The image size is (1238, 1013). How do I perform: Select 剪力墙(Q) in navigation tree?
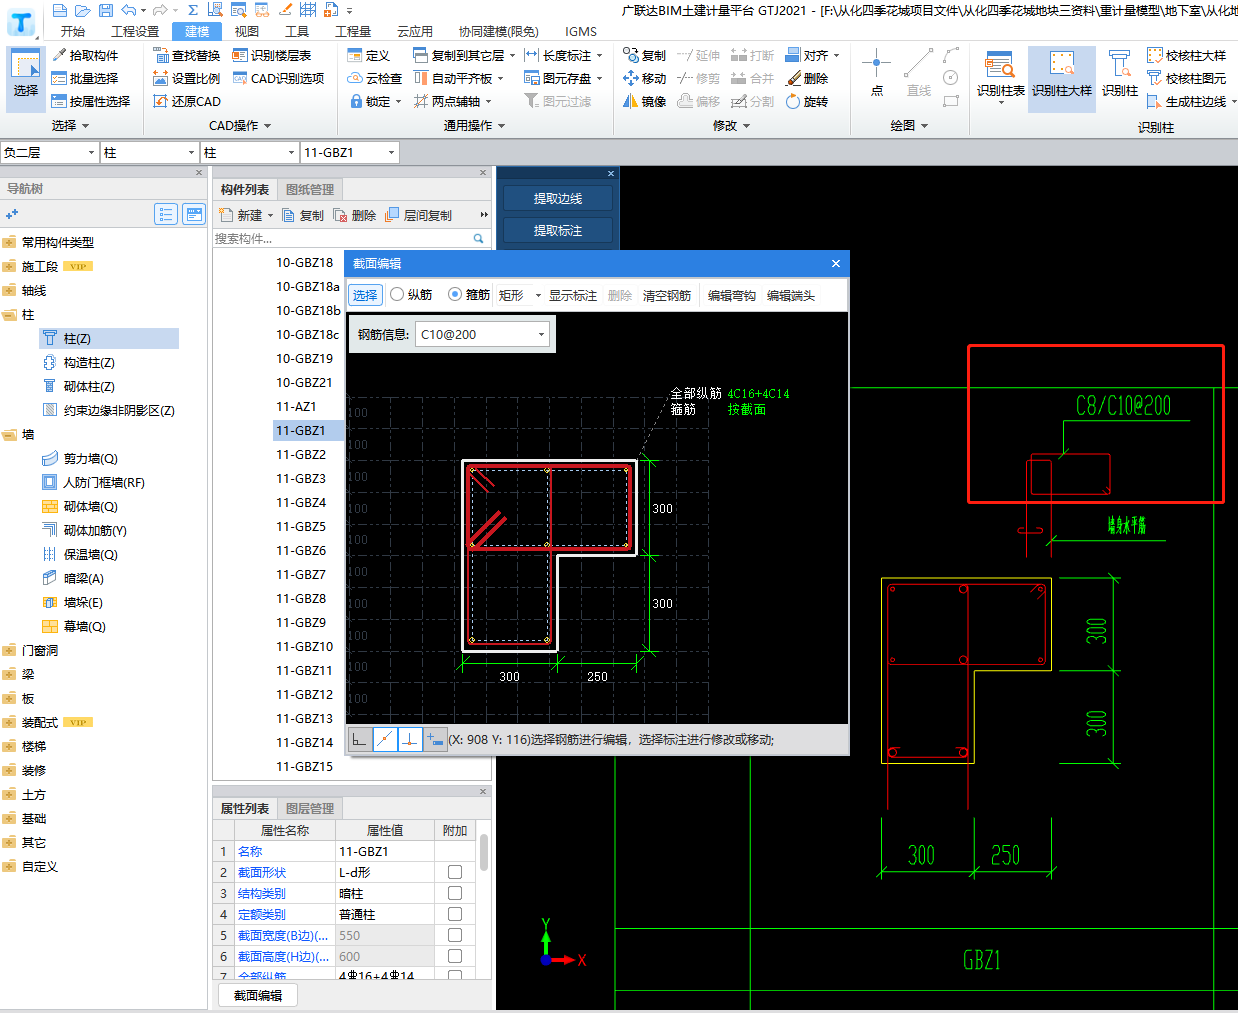(90, 458)
